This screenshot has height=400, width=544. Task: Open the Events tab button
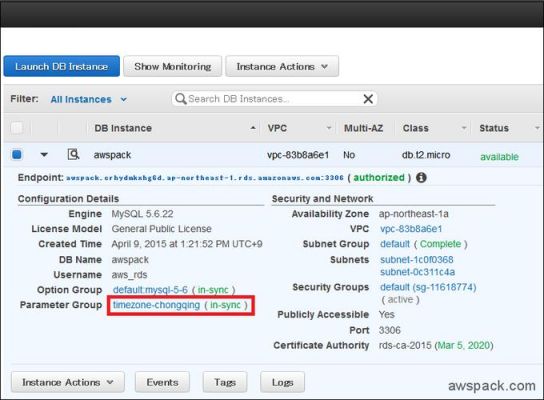coord(162,382)
